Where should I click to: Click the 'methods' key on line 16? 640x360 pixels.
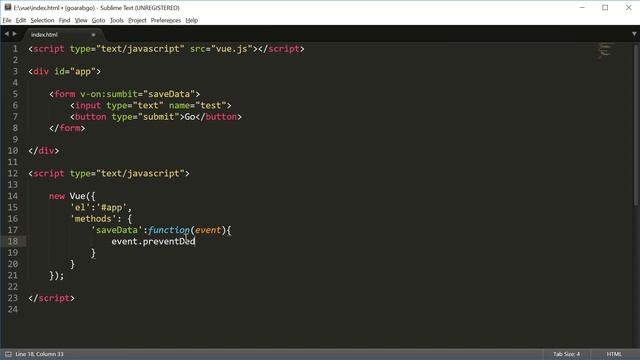point(93,219)
